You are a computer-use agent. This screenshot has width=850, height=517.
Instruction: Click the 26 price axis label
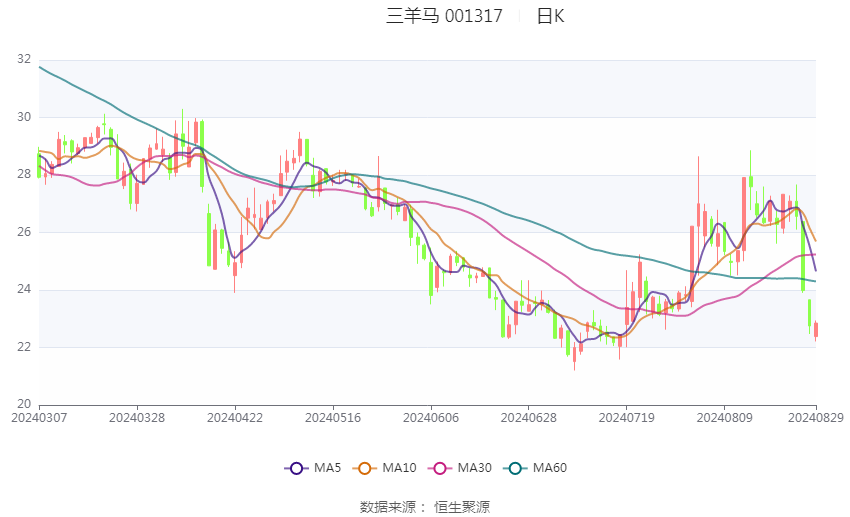(24, 232)
